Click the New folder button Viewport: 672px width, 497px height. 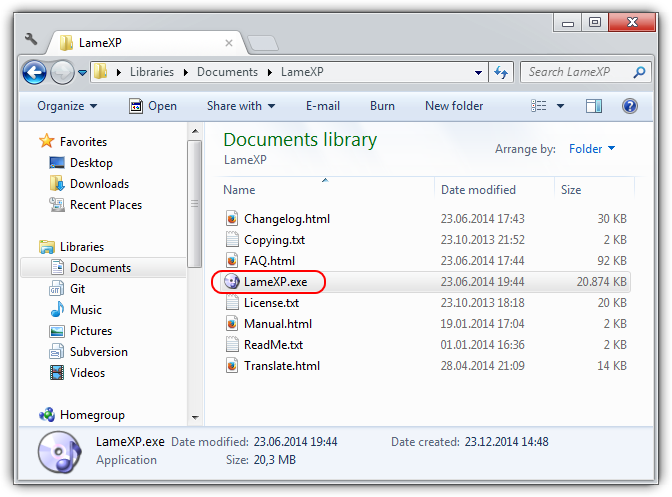(x=454, y=106)
